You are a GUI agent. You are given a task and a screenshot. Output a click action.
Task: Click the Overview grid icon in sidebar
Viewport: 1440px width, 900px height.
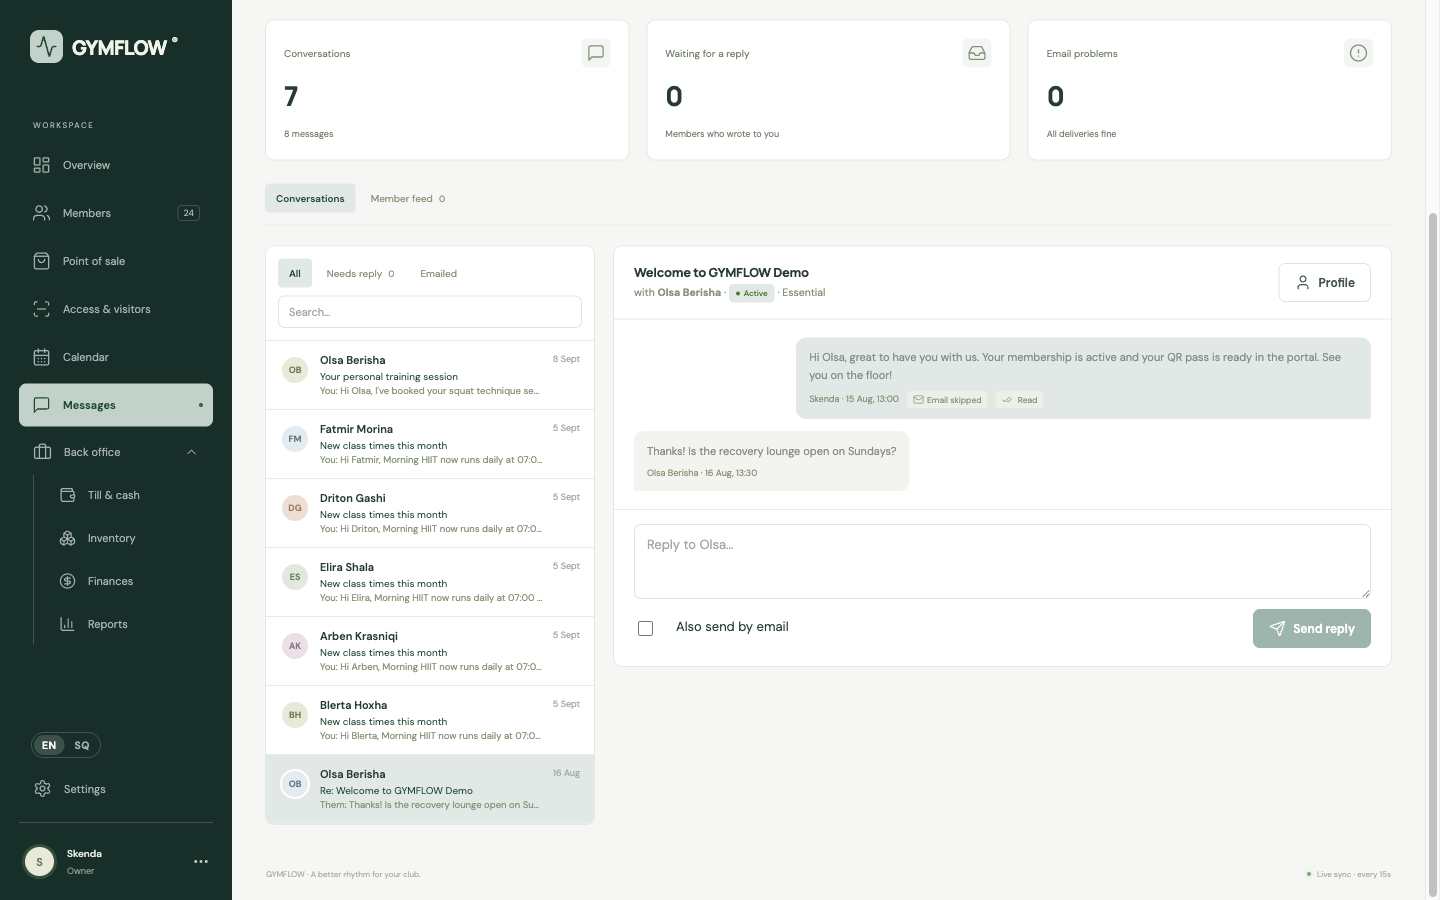click(x=41, y=165)
